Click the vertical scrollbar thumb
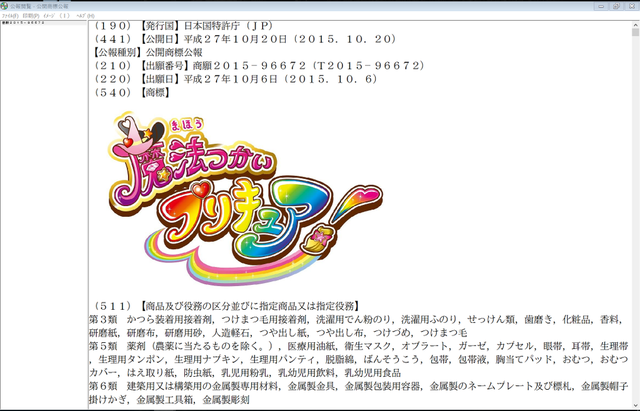 pos(635,32)
